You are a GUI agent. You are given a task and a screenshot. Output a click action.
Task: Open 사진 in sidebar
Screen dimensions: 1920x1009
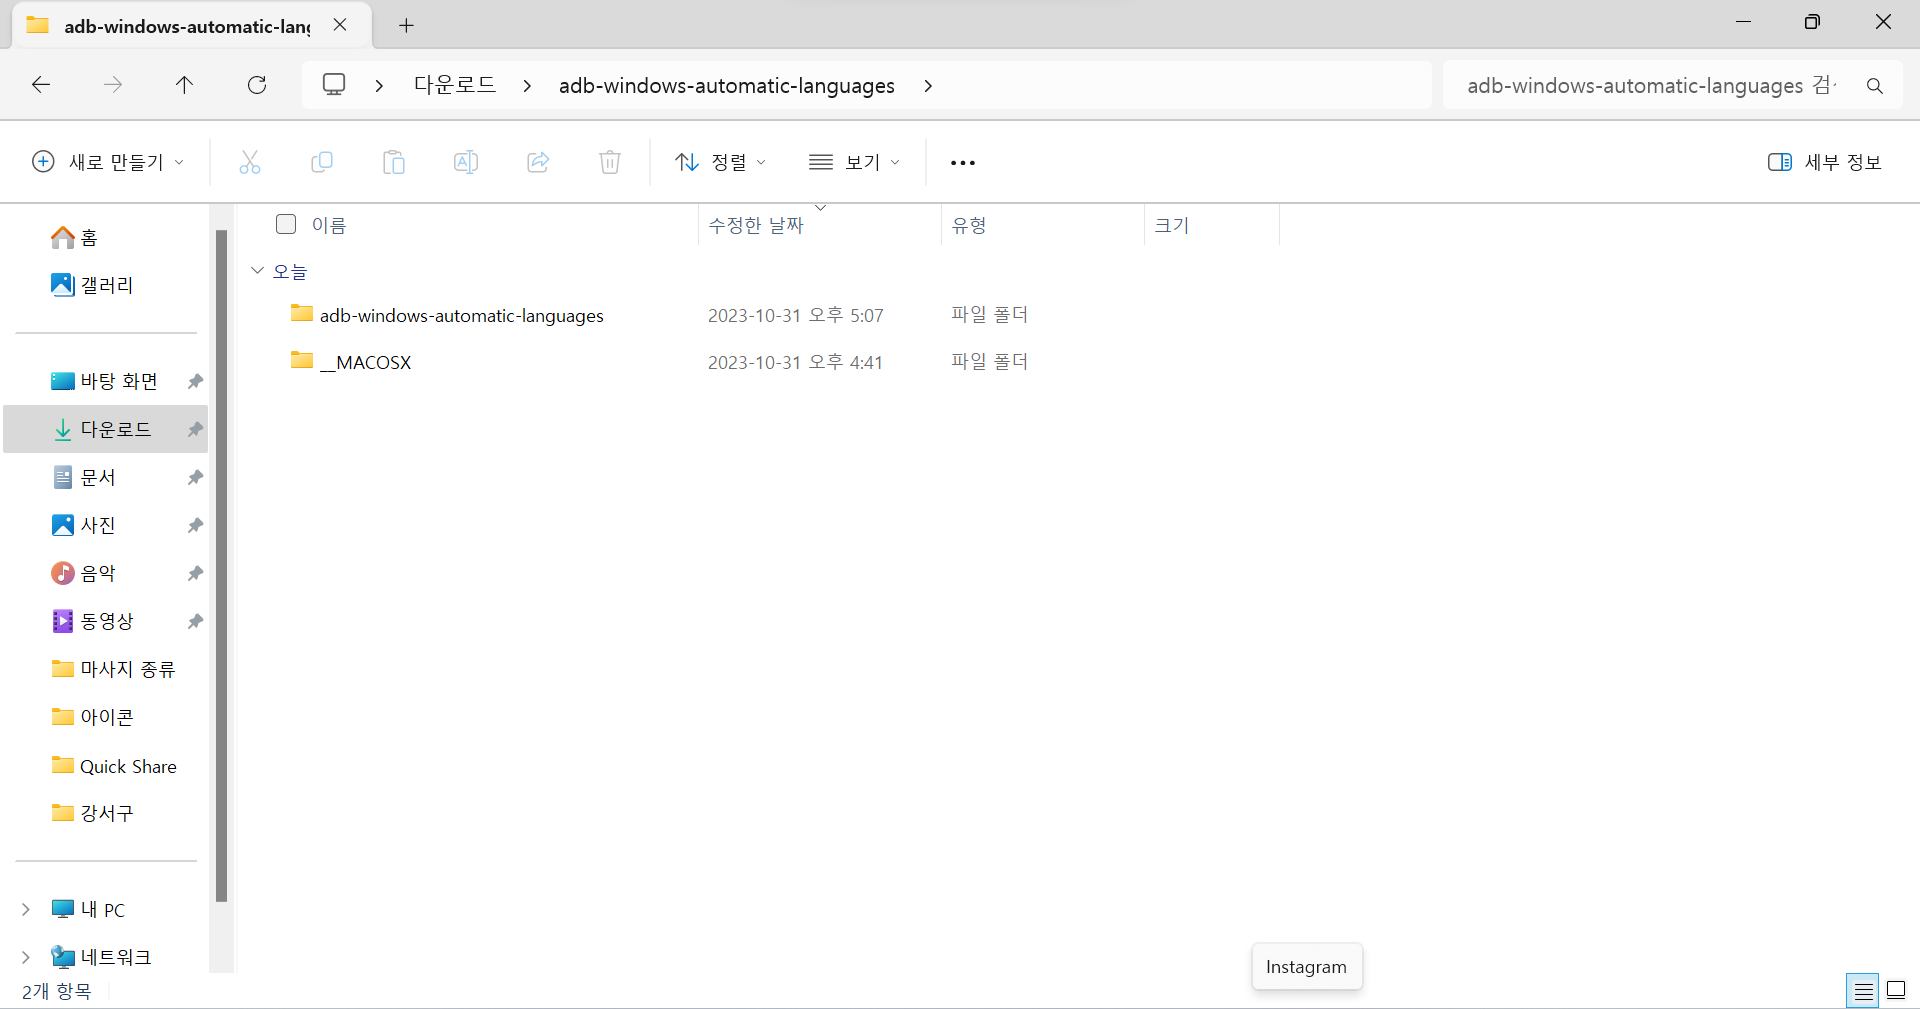(x=85, y=525)
